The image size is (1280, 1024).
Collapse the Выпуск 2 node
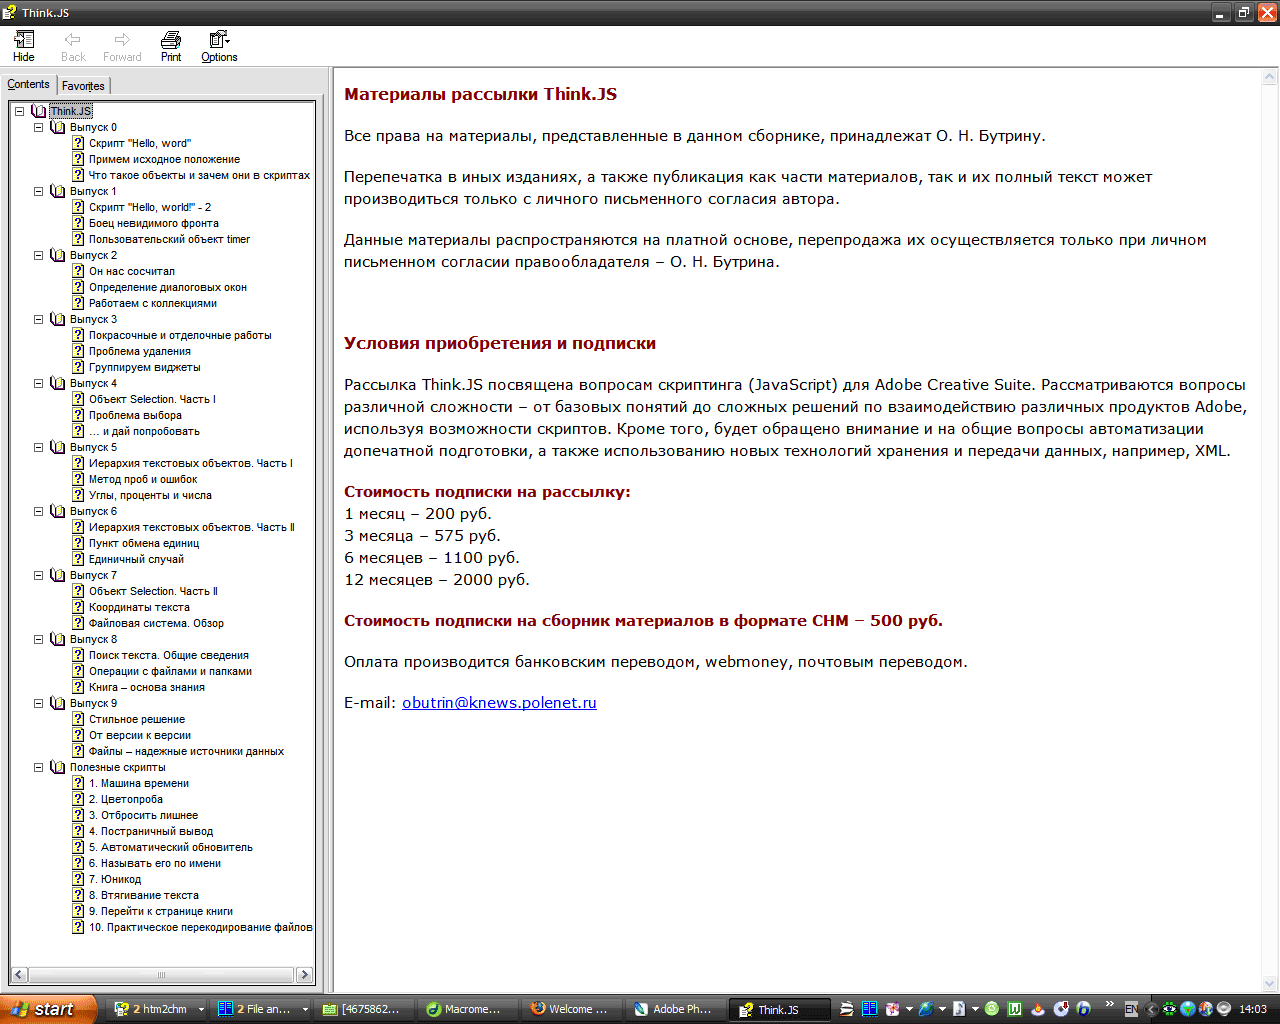point(39,255)
